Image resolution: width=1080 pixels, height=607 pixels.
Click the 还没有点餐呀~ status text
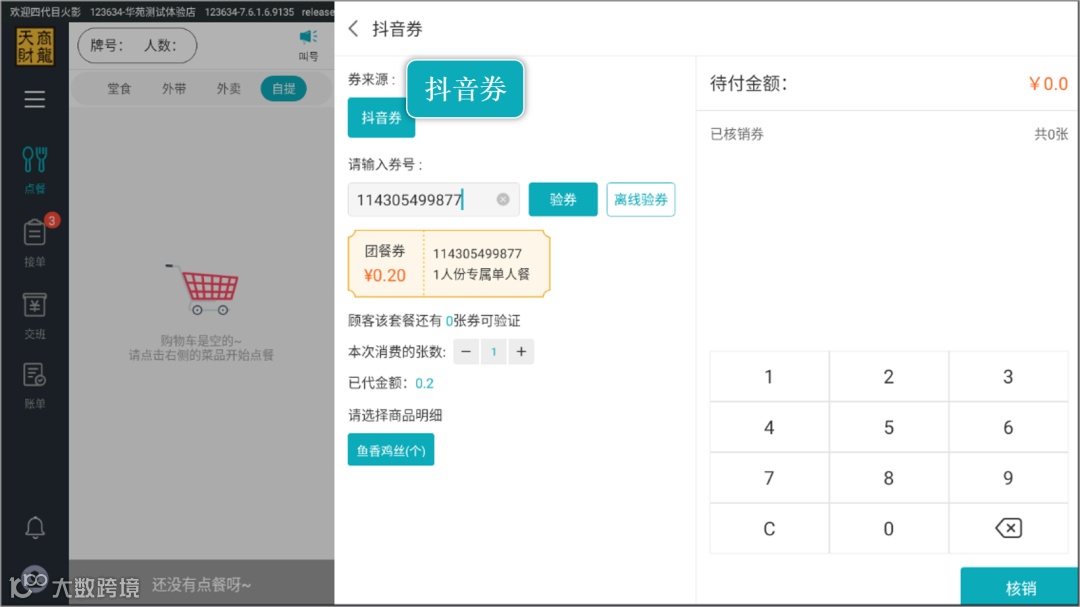(202, 585)
